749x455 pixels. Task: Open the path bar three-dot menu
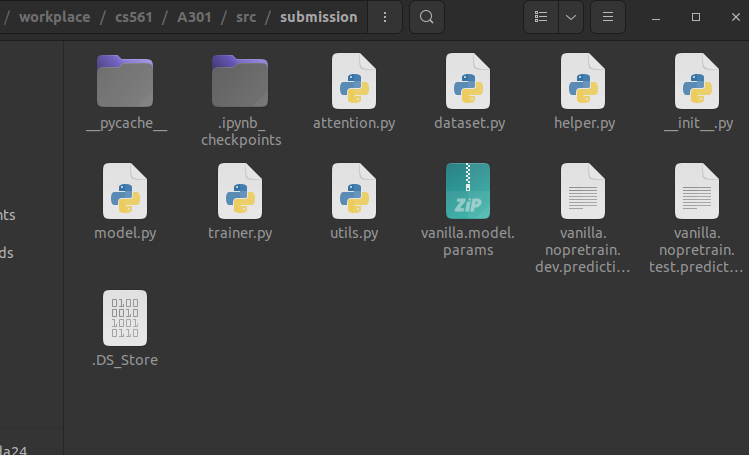coord(385,17)
